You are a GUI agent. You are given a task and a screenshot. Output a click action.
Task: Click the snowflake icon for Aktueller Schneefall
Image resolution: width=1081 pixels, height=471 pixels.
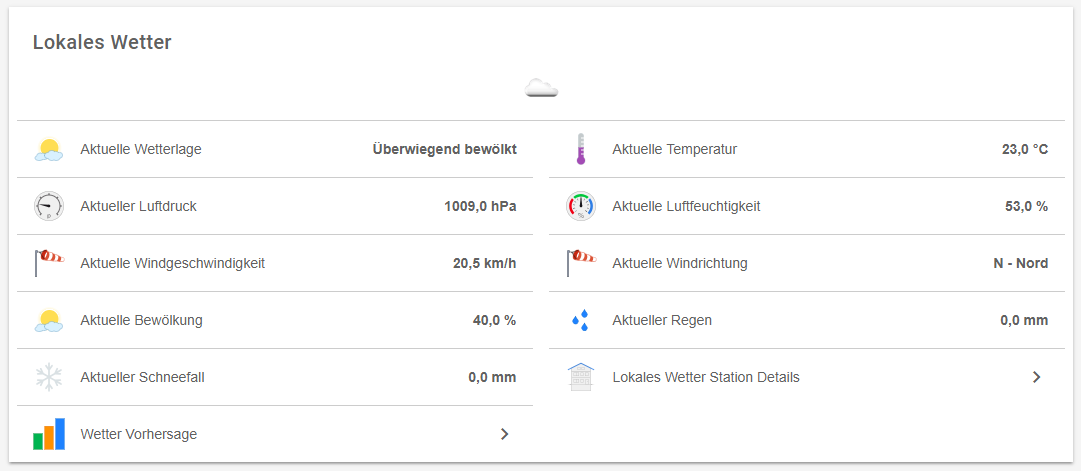48,378
